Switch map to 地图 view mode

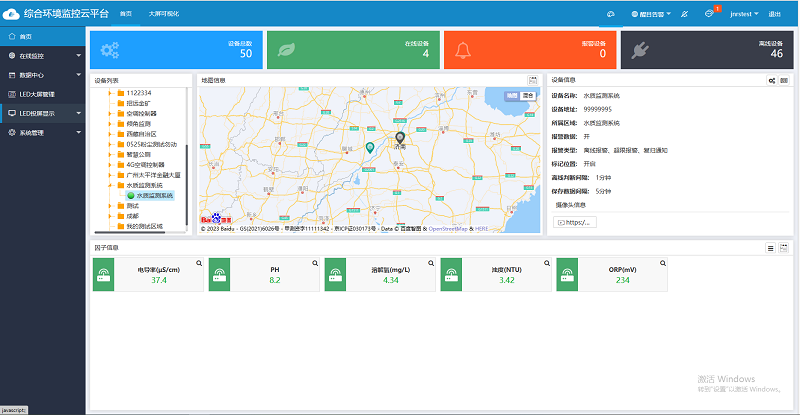(511, 95)
